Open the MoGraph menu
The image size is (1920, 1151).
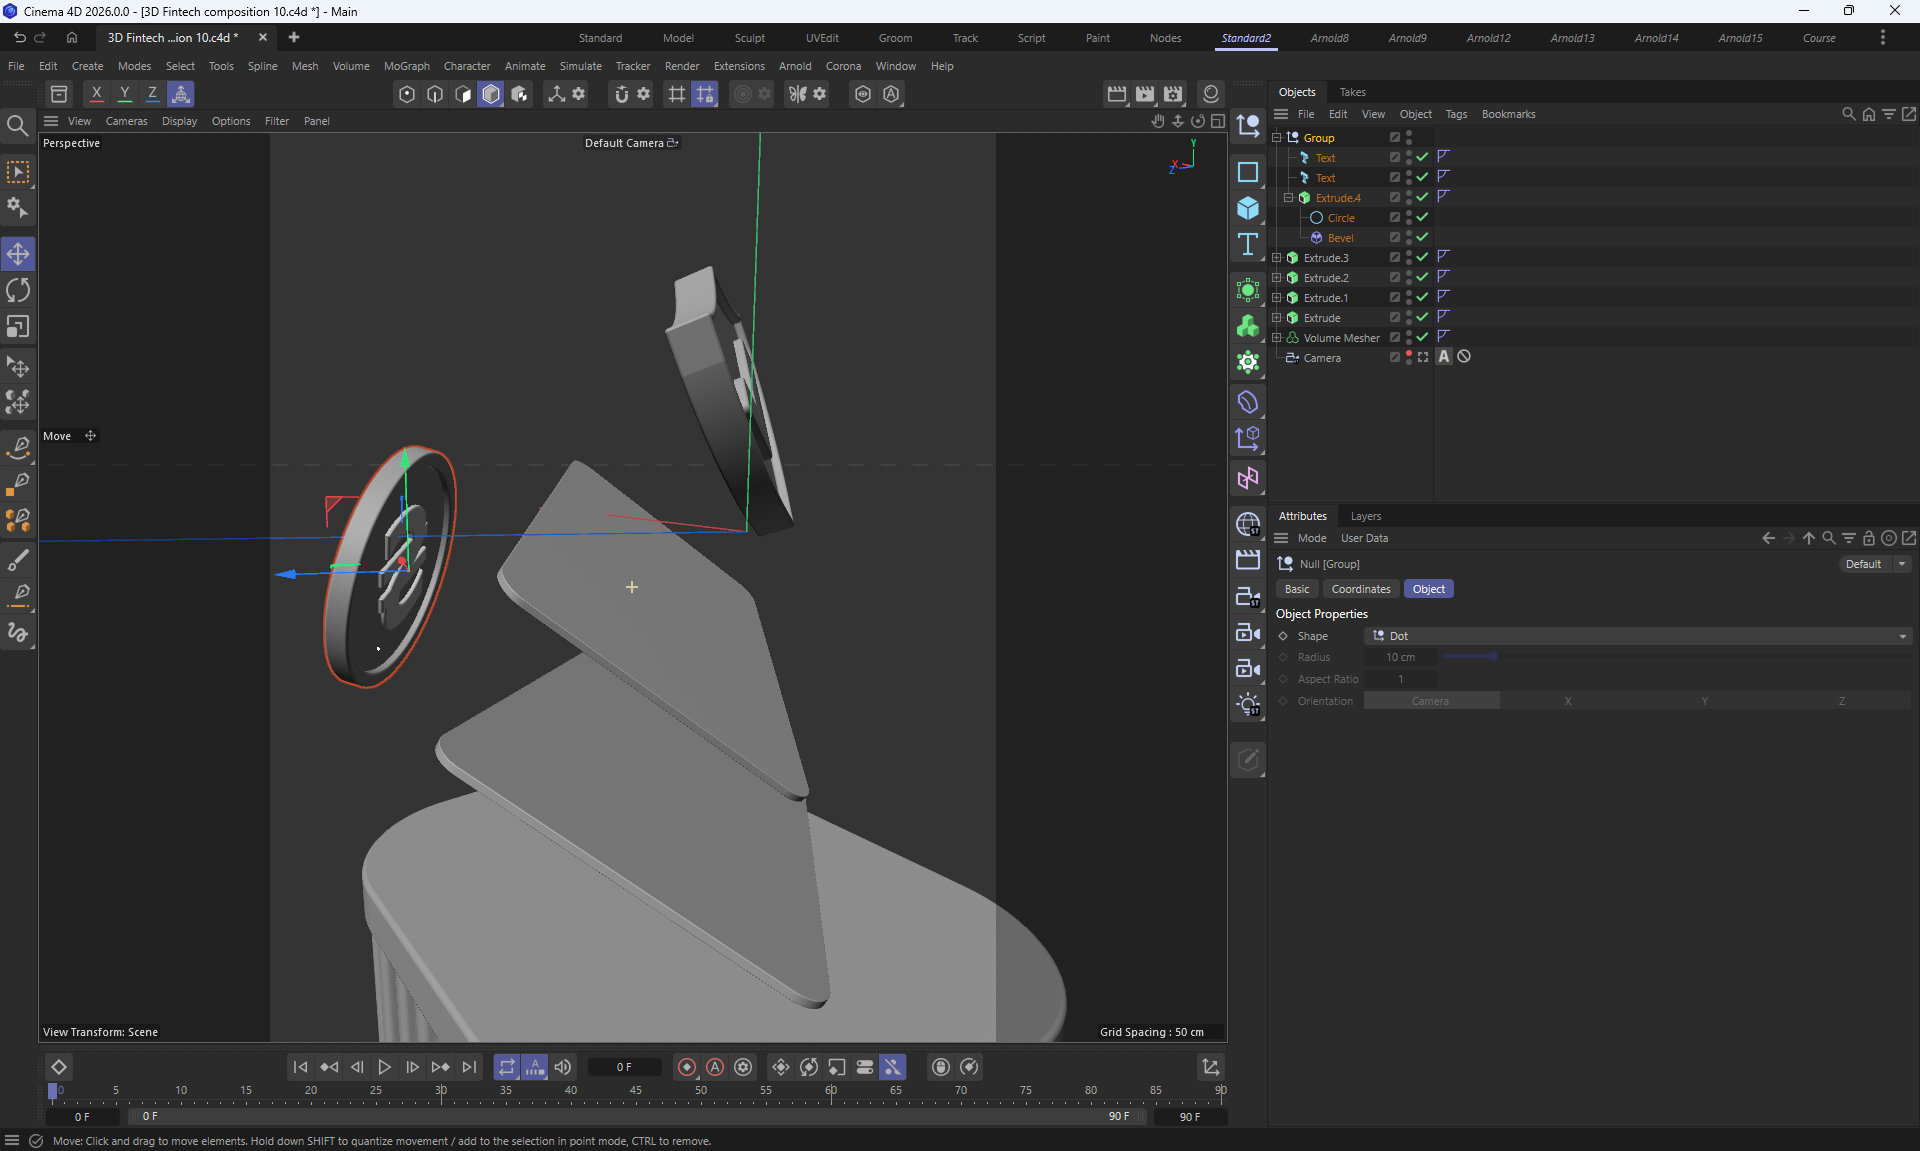coord(406,66)
